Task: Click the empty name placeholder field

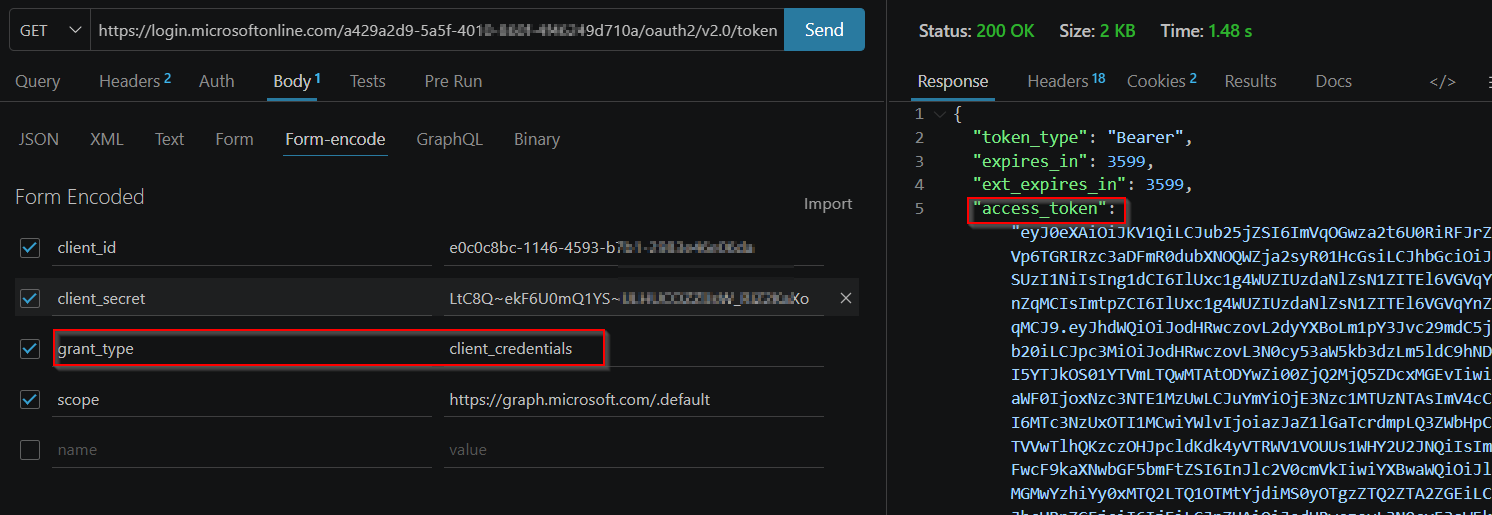Action: pos(242,450)
